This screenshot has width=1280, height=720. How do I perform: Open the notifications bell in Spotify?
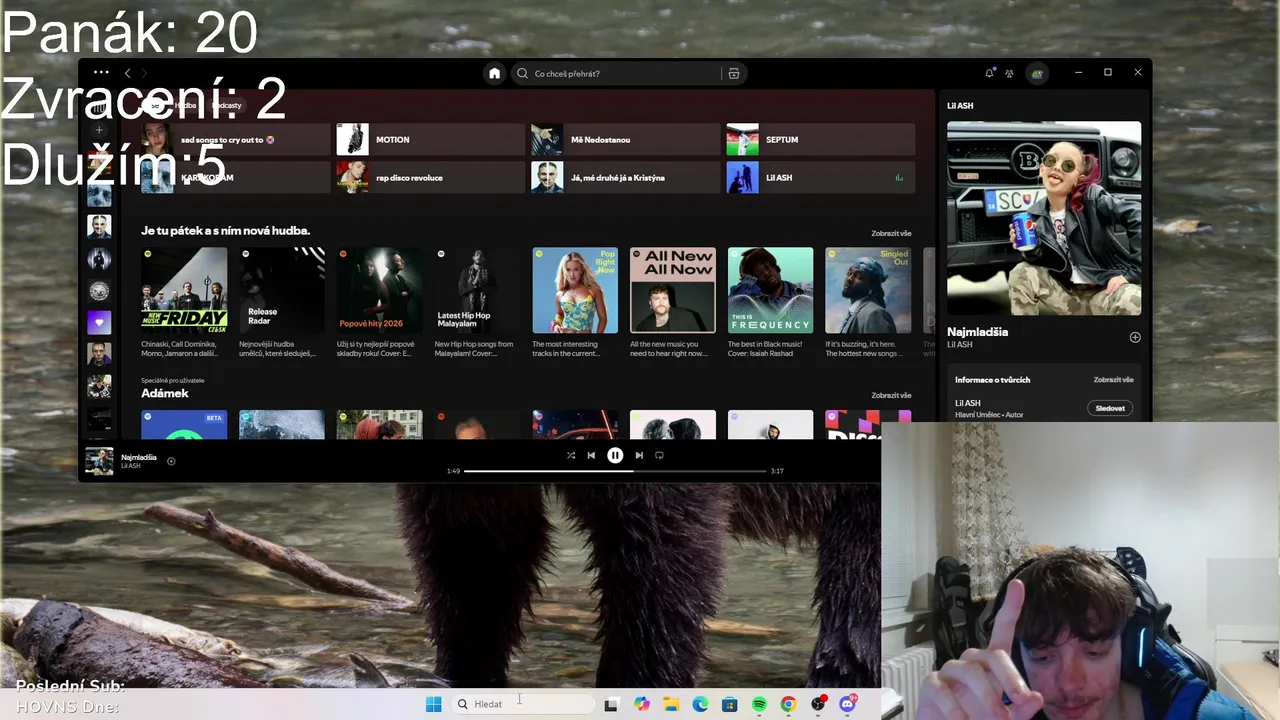(989, 73)
